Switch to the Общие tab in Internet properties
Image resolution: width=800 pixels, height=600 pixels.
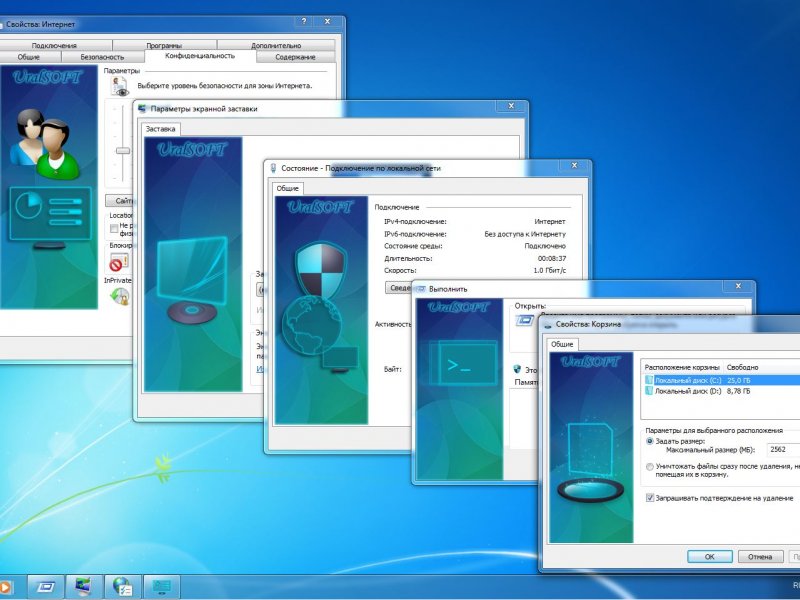29,57
